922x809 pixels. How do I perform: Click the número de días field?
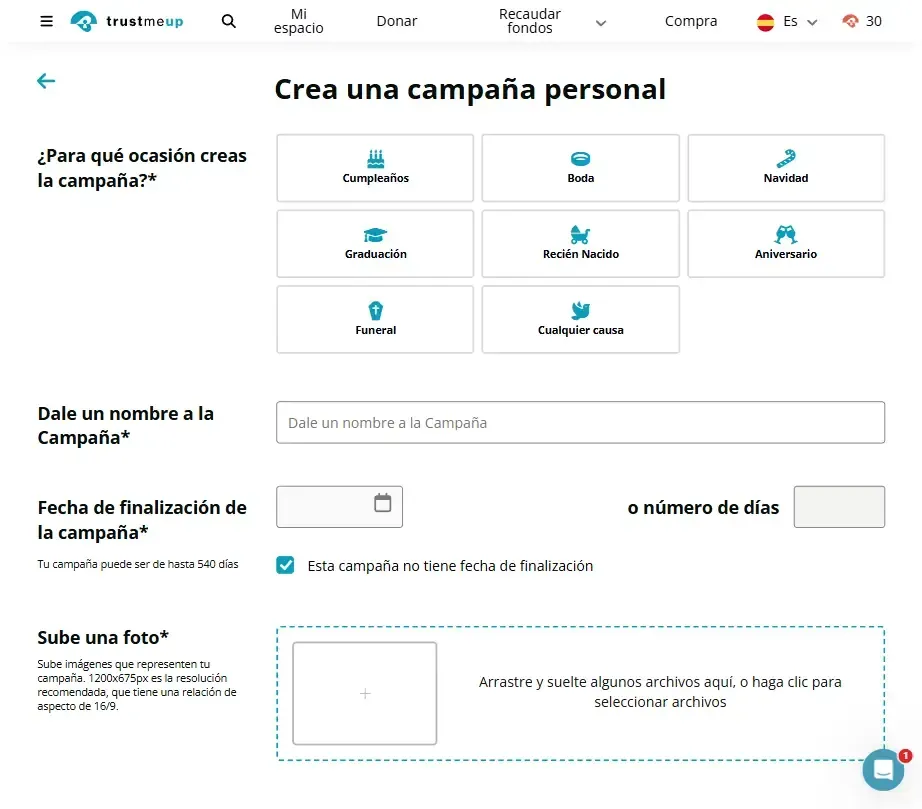click(x=839, y=507)
